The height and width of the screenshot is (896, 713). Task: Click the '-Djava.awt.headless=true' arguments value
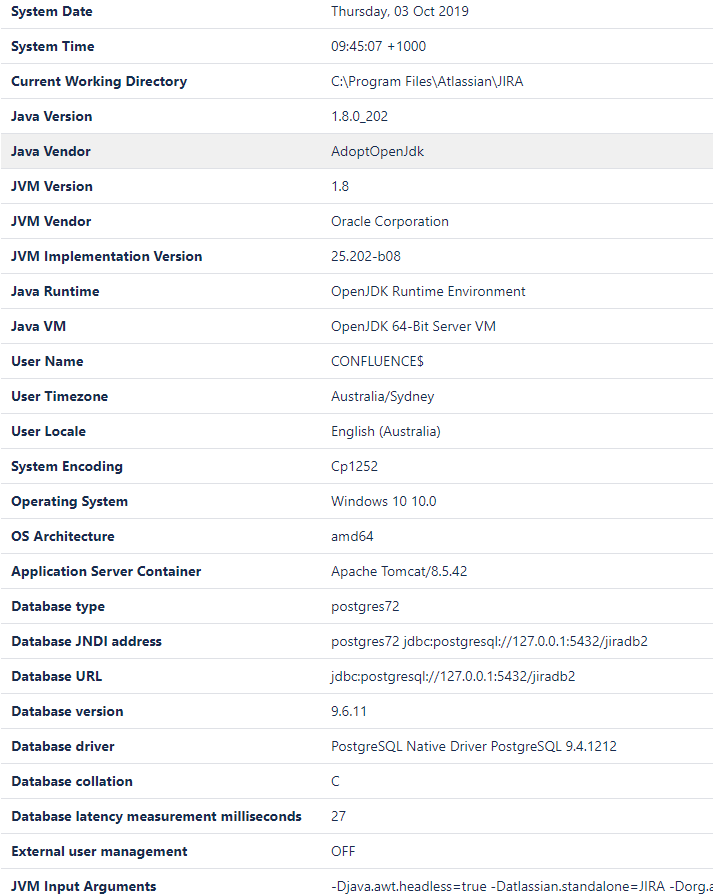522,886
